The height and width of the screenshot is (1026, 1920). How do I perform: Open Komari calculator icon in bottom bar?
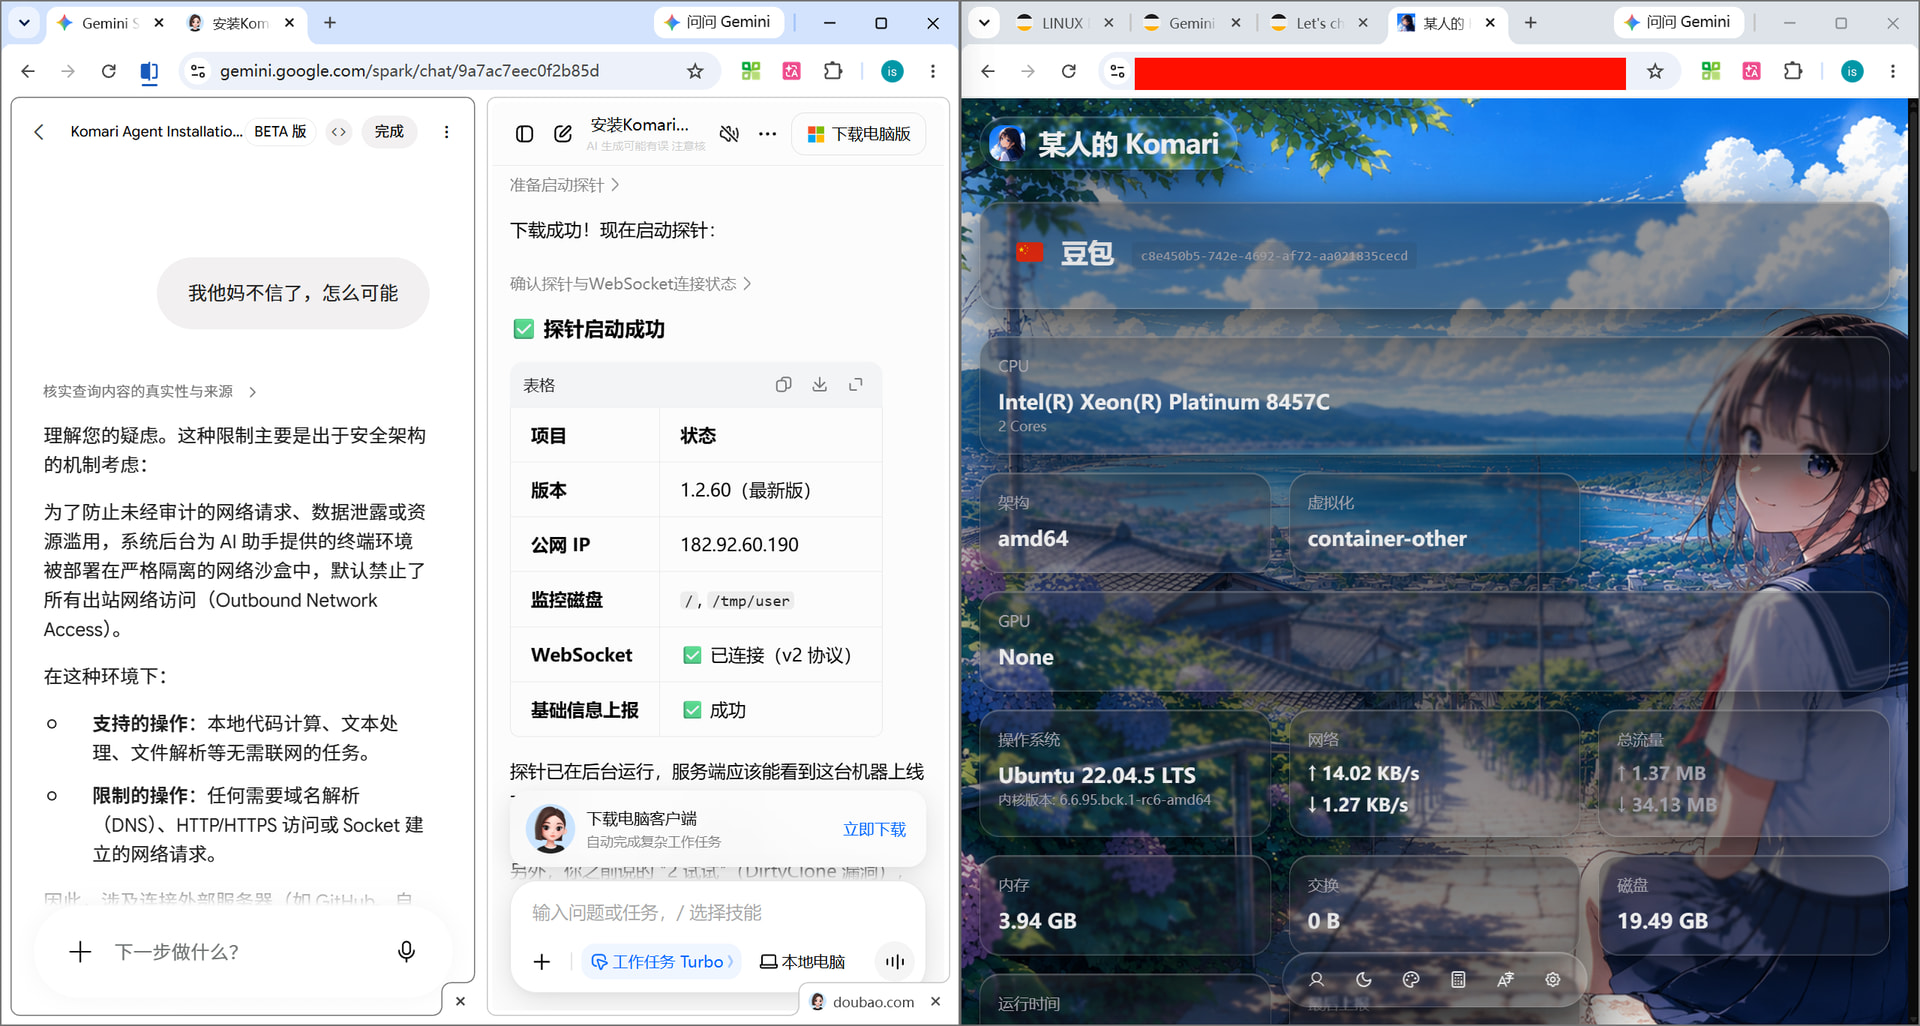(x=1458, y=980)
